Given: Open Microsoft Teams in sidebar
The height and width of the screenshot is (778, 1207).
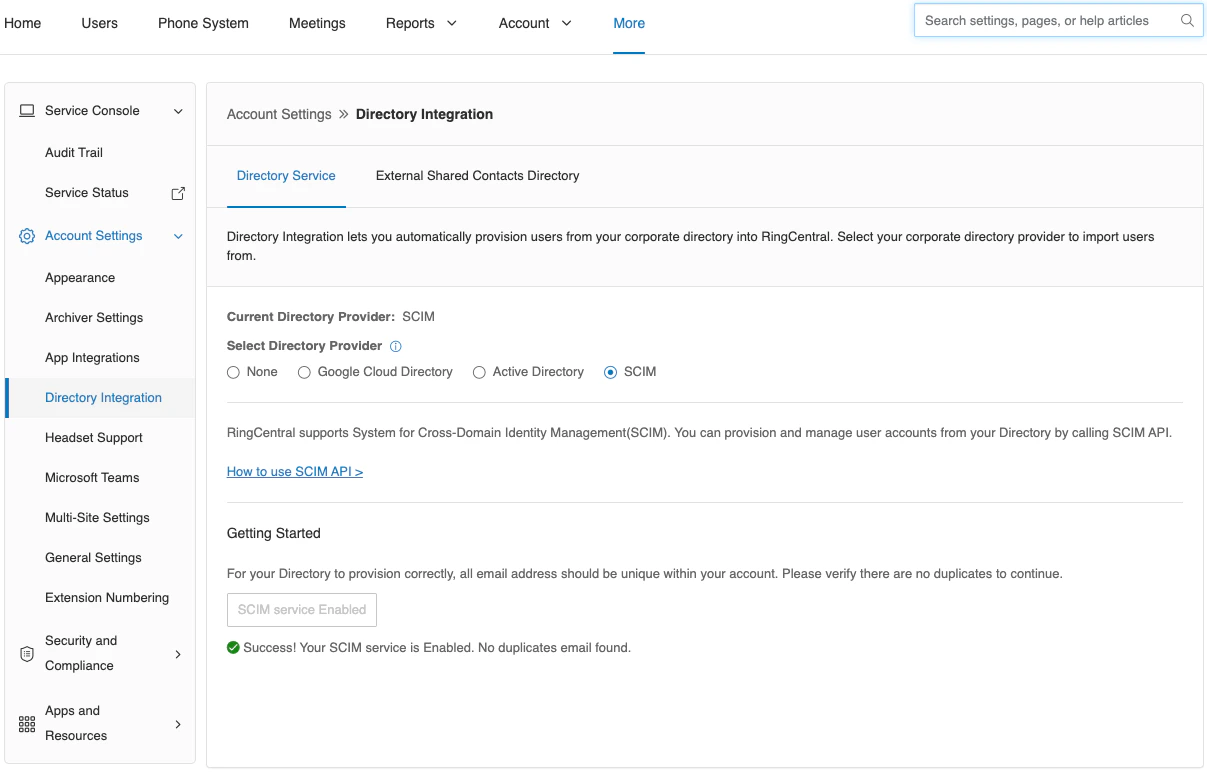Looking at the screenshot, I should [x=92, y=478].
